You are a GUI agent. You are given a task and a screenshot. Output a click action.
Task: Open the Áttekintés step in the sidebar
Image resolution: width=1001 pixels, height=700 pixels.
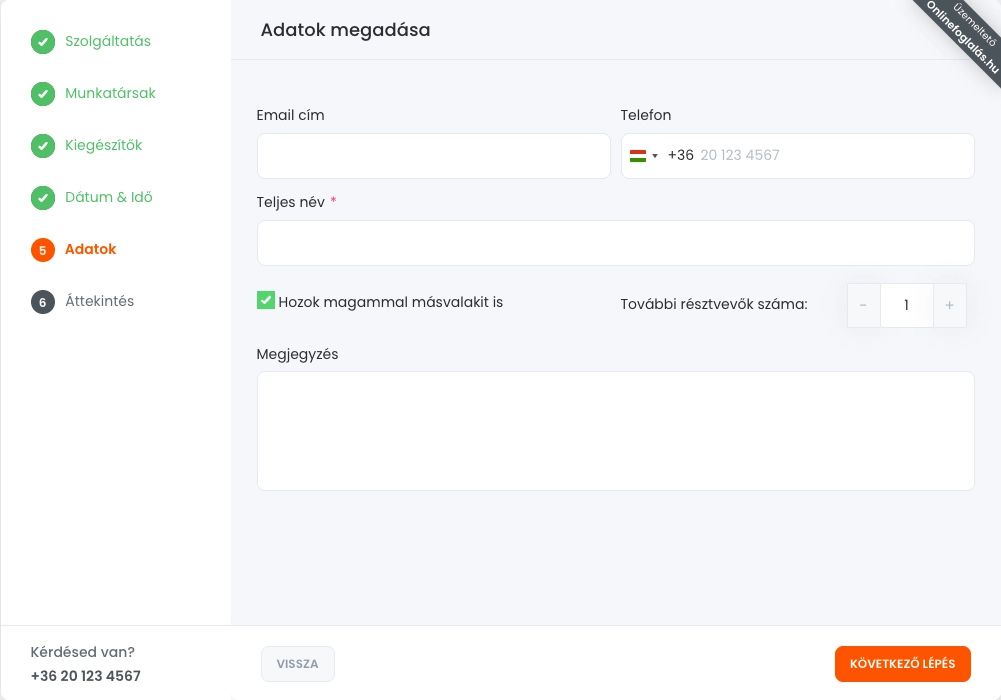tap(99, 302)
